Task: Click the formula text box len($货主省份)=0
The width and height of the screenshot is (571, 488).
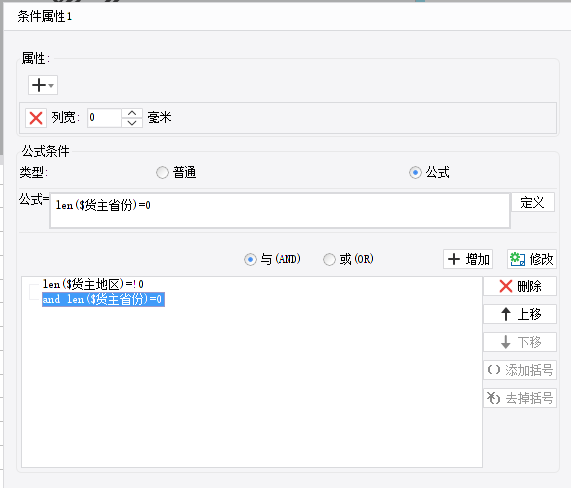Action: 280,210
